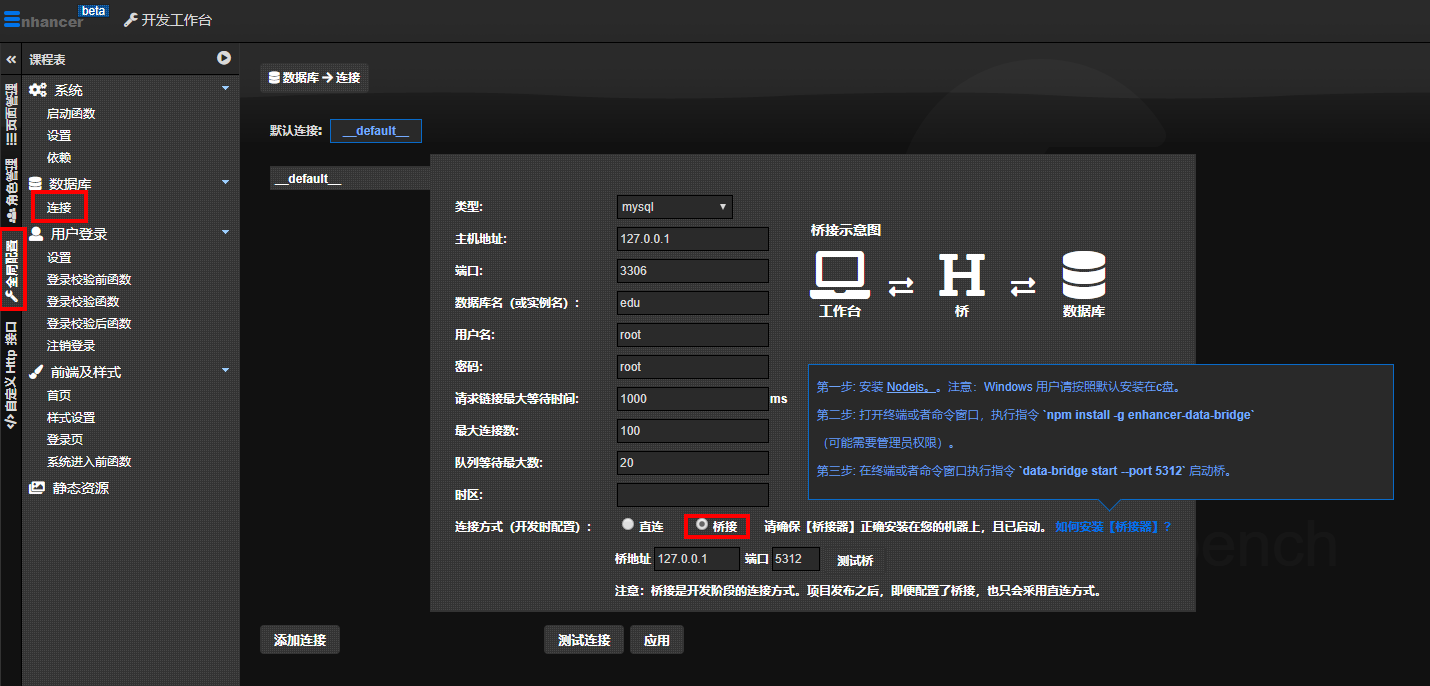The height and width of the screenshot is (686, 1430).
Task: Collapse the sidebar with double-arrow icon
Action: pyautogui.click(x=12, y=60)
